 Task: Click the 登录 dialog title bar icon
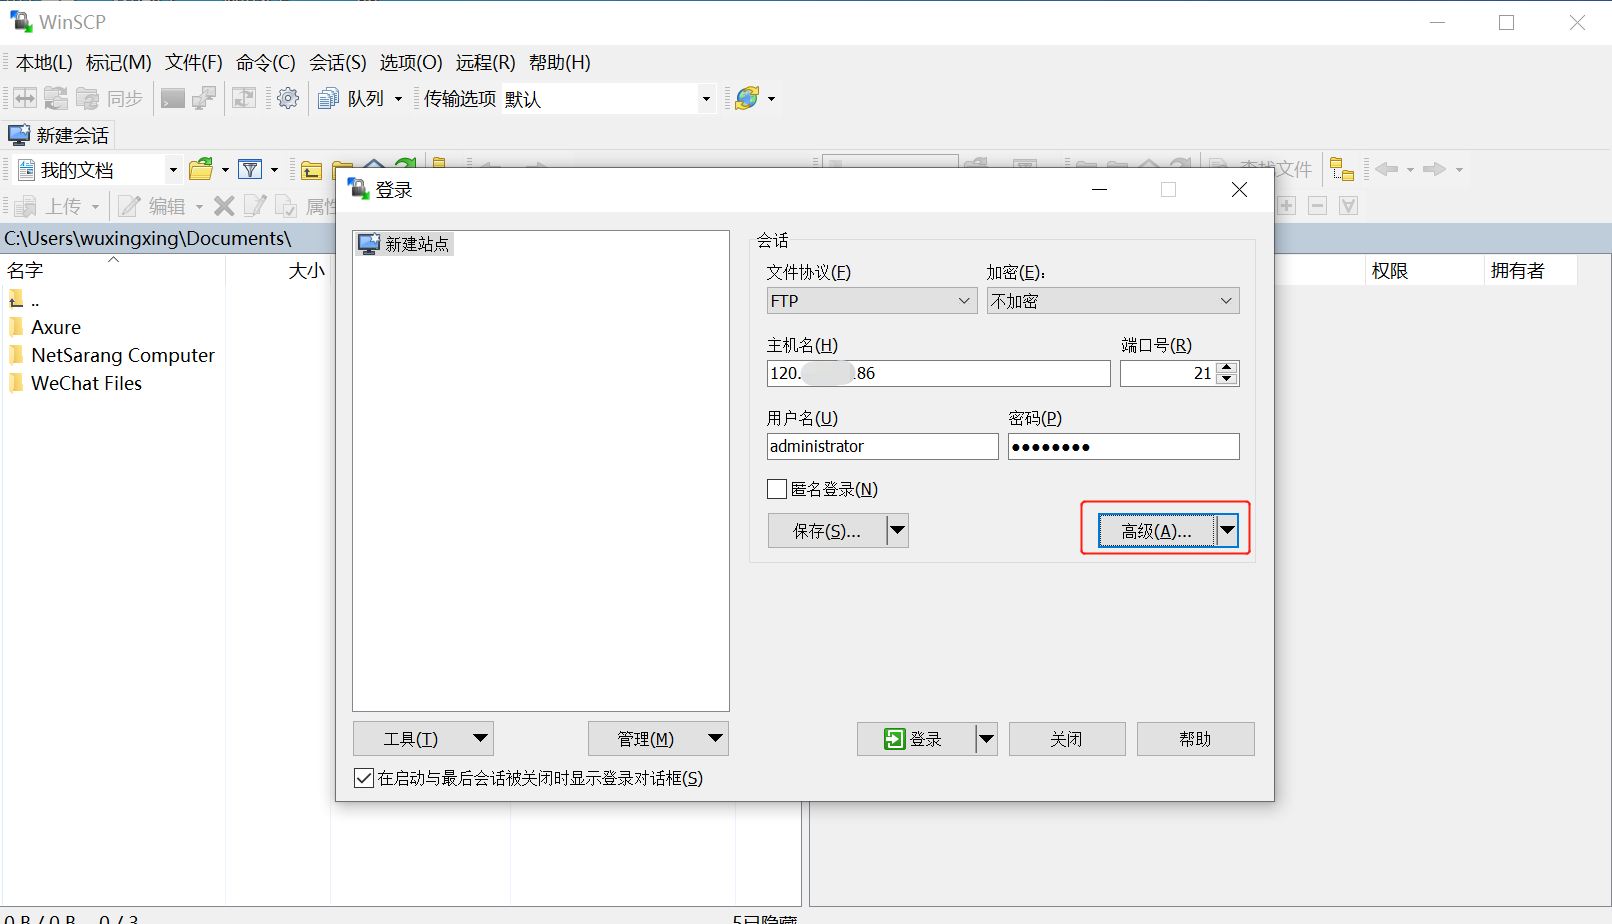pyautogui.click(x=358, y=188)
